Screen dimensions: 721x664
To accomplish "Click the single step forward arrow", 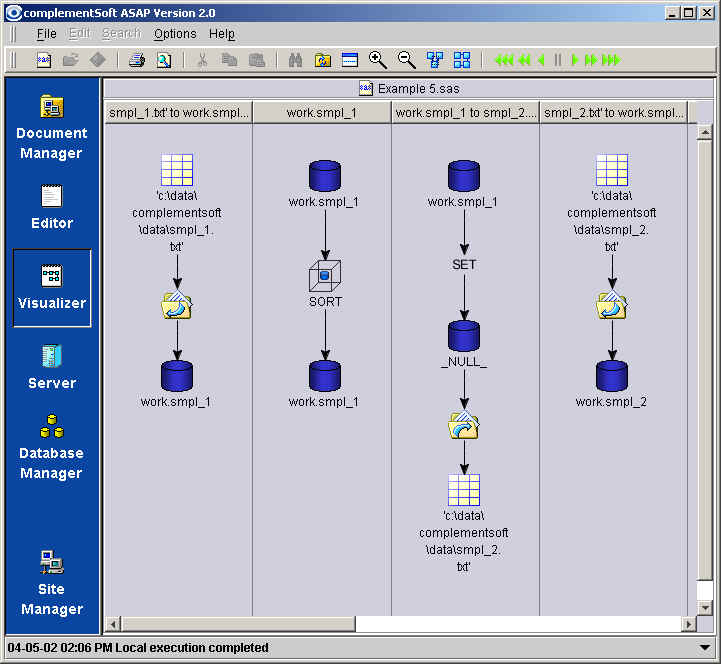I will (x=574, y=60).
